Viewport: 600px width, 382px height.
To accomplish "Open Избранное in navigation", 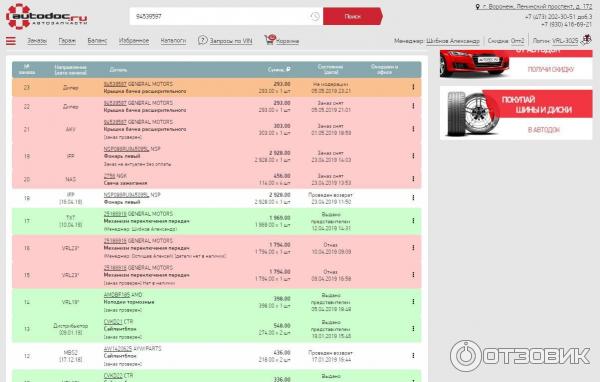I will [134, 41].
